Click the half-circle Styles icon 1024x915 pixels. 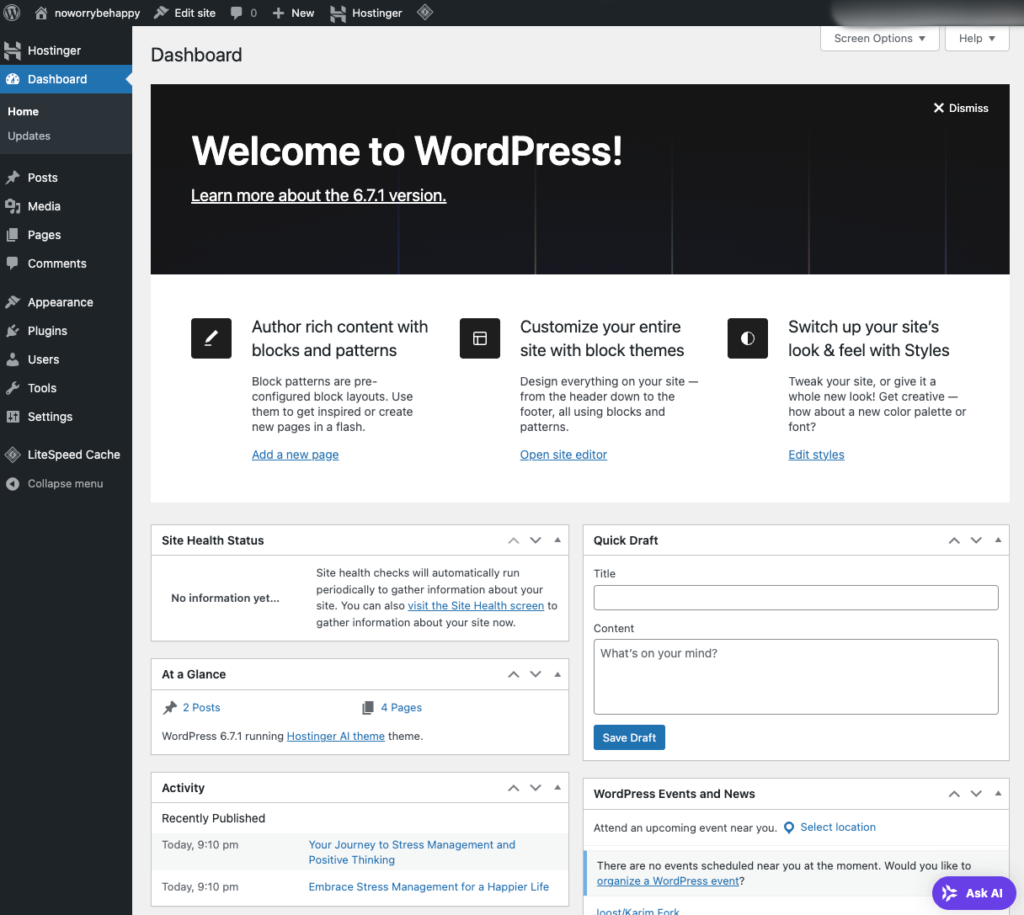click(x=748, y=338)
